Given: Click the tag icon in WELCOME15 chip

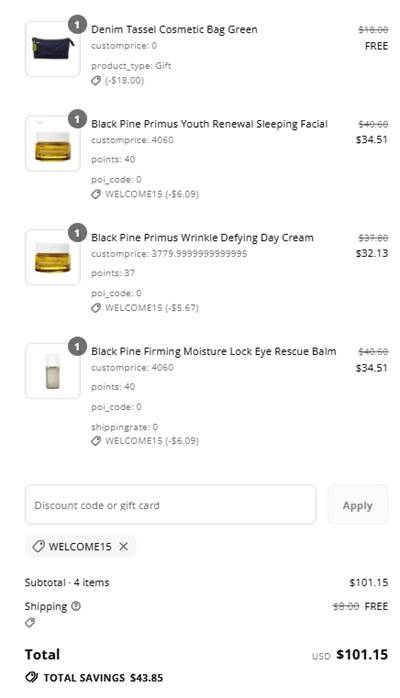Looking at the screenshot, I should pyautogui.click(x=38, y=546).
